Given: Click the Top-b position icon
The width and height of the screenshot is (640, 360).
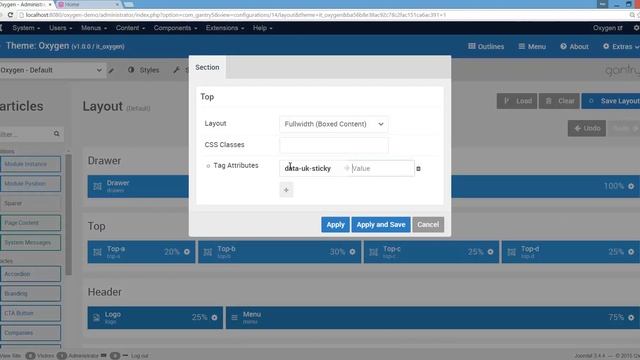Looking at the screenshot, I should [208, 252].
